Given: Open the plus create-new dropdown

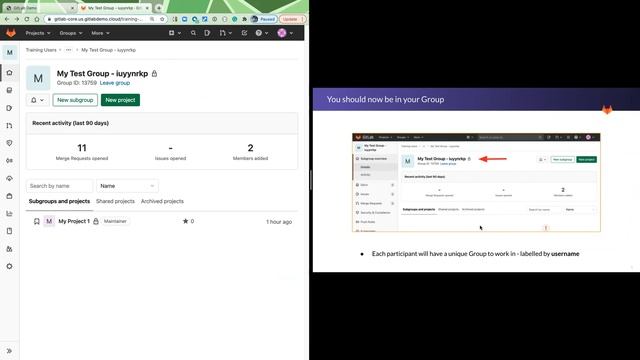Looking at the screenshot, I should coord(175,33).
